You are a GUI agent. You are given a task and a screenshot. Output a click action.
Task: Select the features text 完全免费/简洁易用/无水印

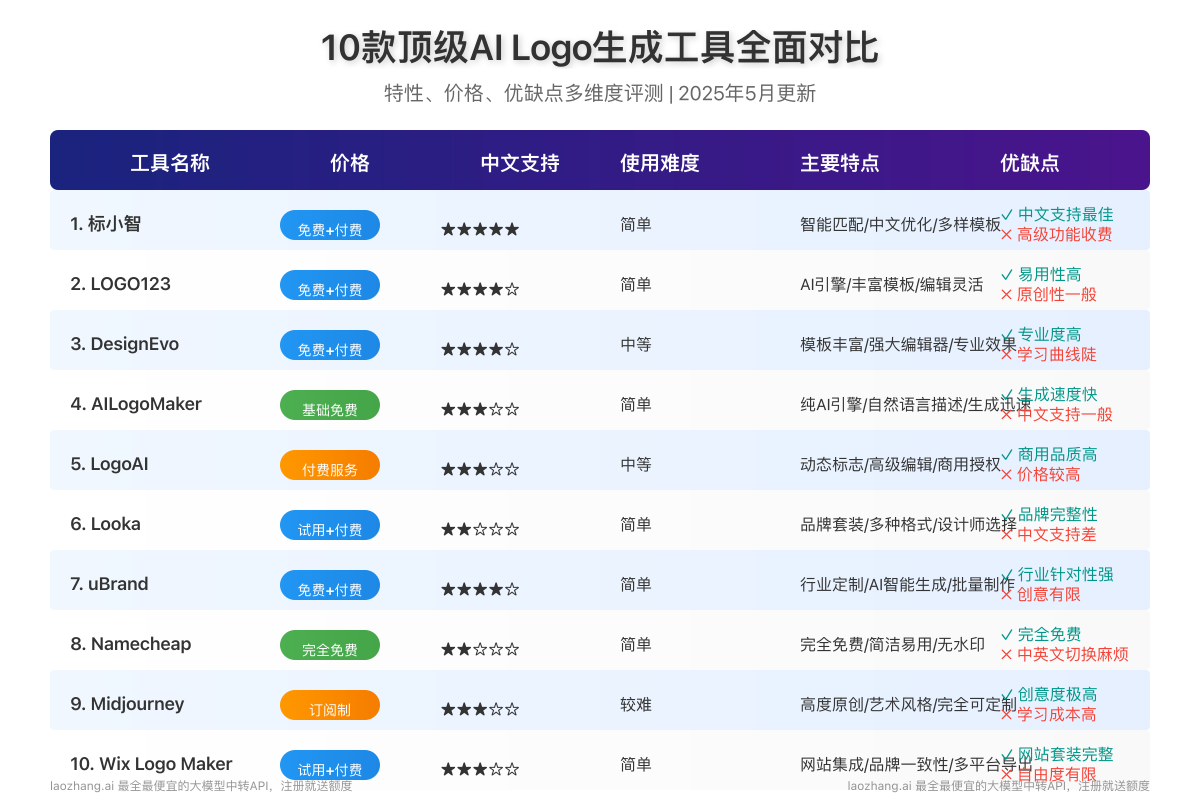click(892, 644)
